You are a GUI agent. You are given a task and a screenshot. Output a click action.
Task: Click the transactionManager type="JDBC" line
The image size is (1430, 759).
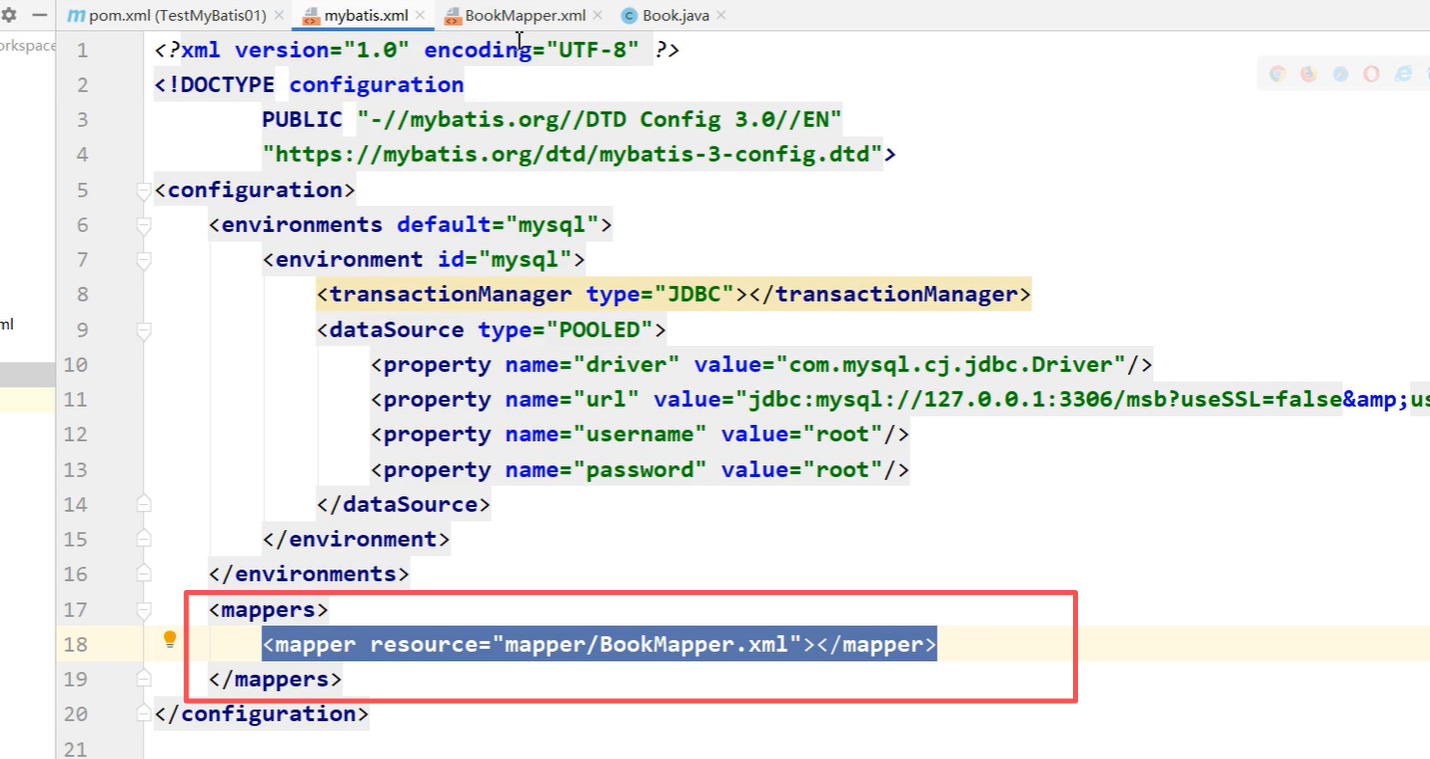point(674,295)
